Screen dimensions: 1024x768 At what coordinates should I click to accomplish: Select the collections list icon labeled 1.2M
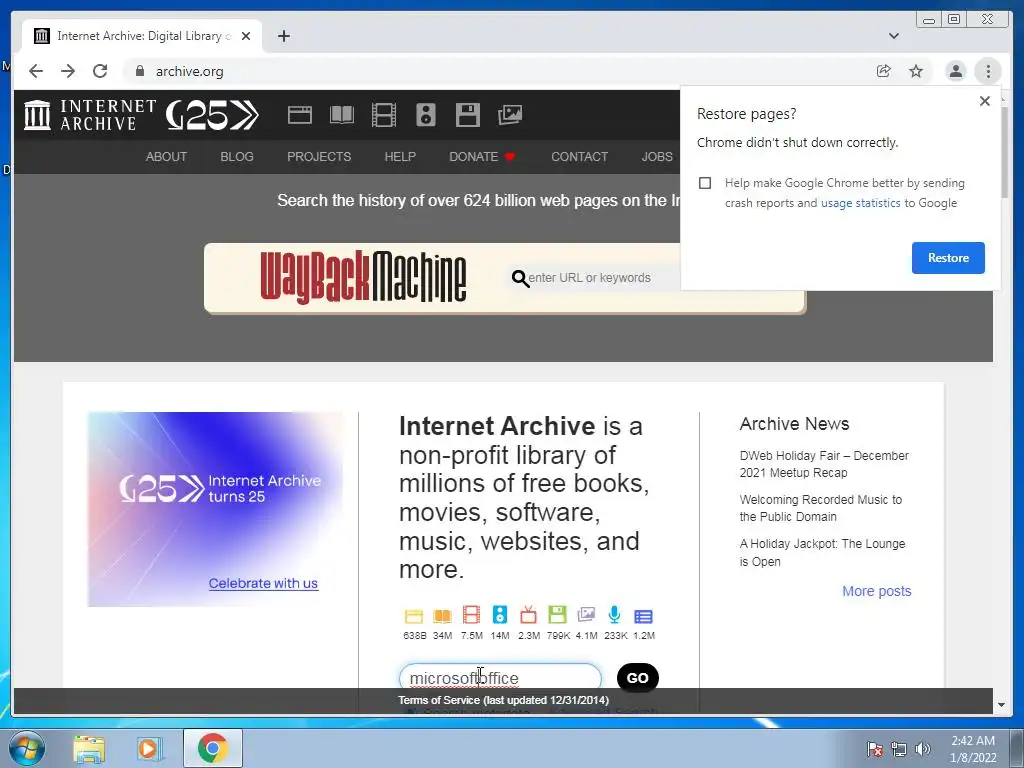(x=643, y=616)
